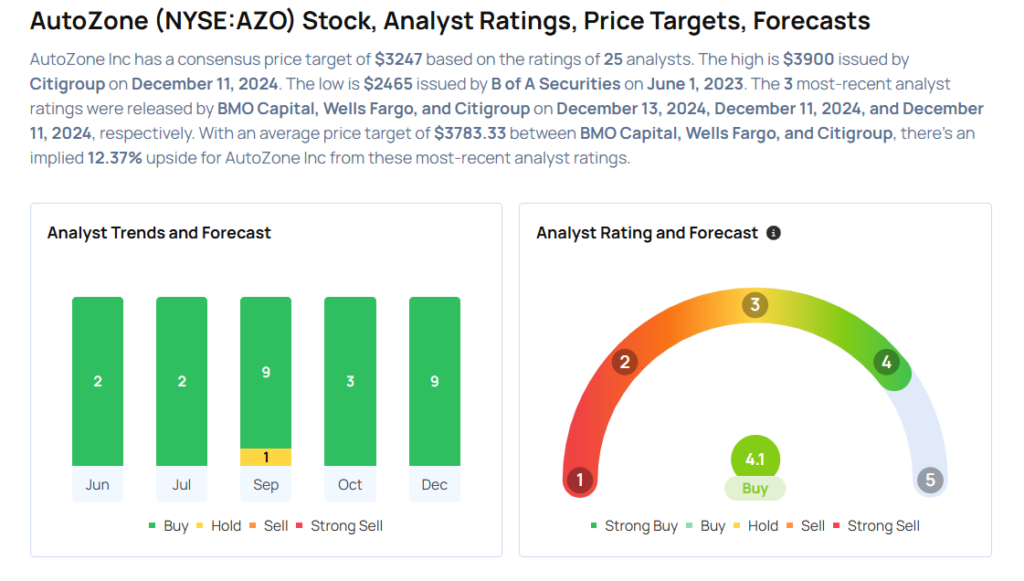Viewport: 1024px width, 581px height.
Task: Click gauge marker number 3
Action: coord(756,305)
